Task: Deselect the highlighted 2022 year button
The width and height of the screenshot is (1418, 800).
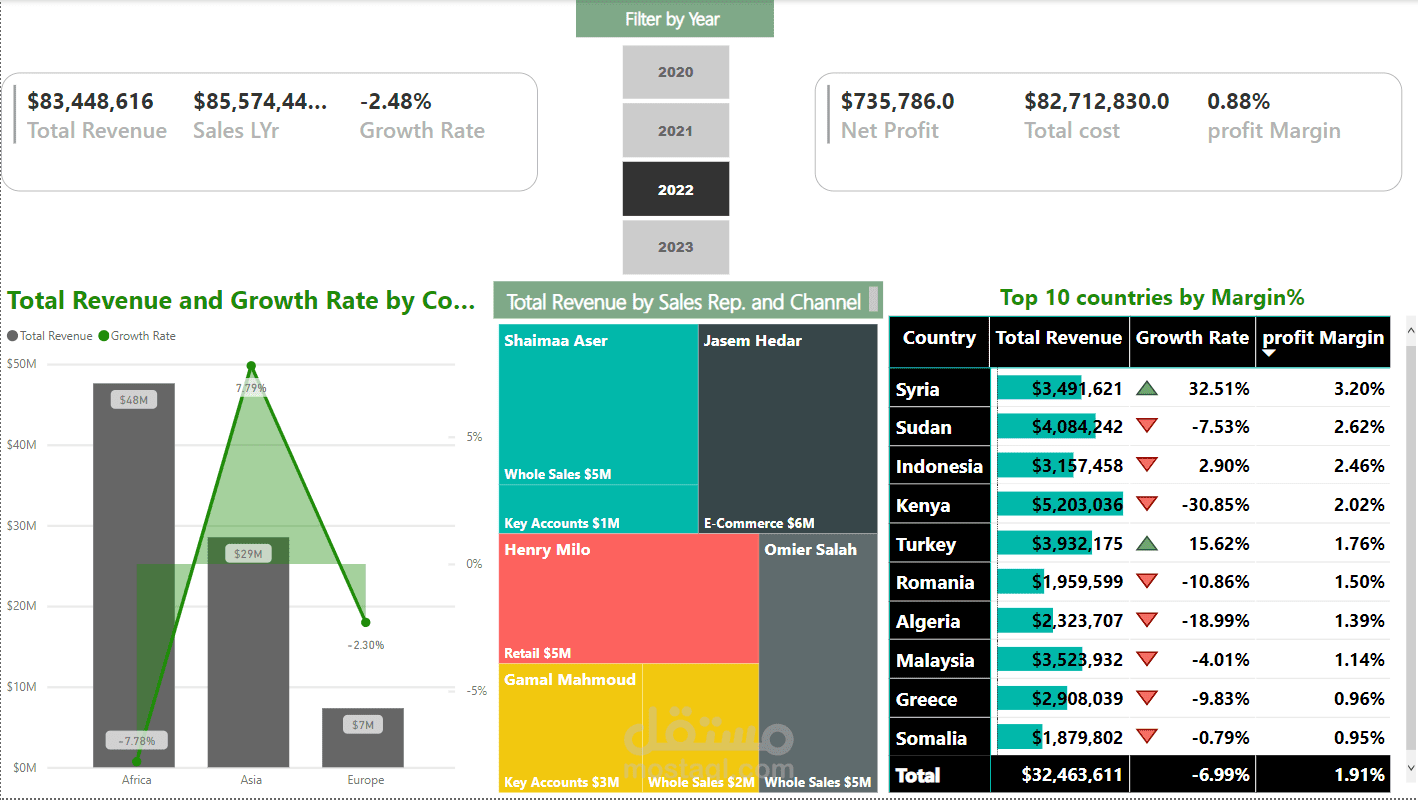Action: 676,189
